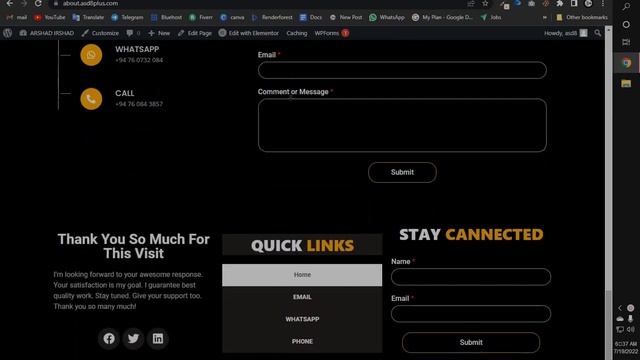Click the Cortana circle on taskbar
640x360 pixels.
[626, 24]
